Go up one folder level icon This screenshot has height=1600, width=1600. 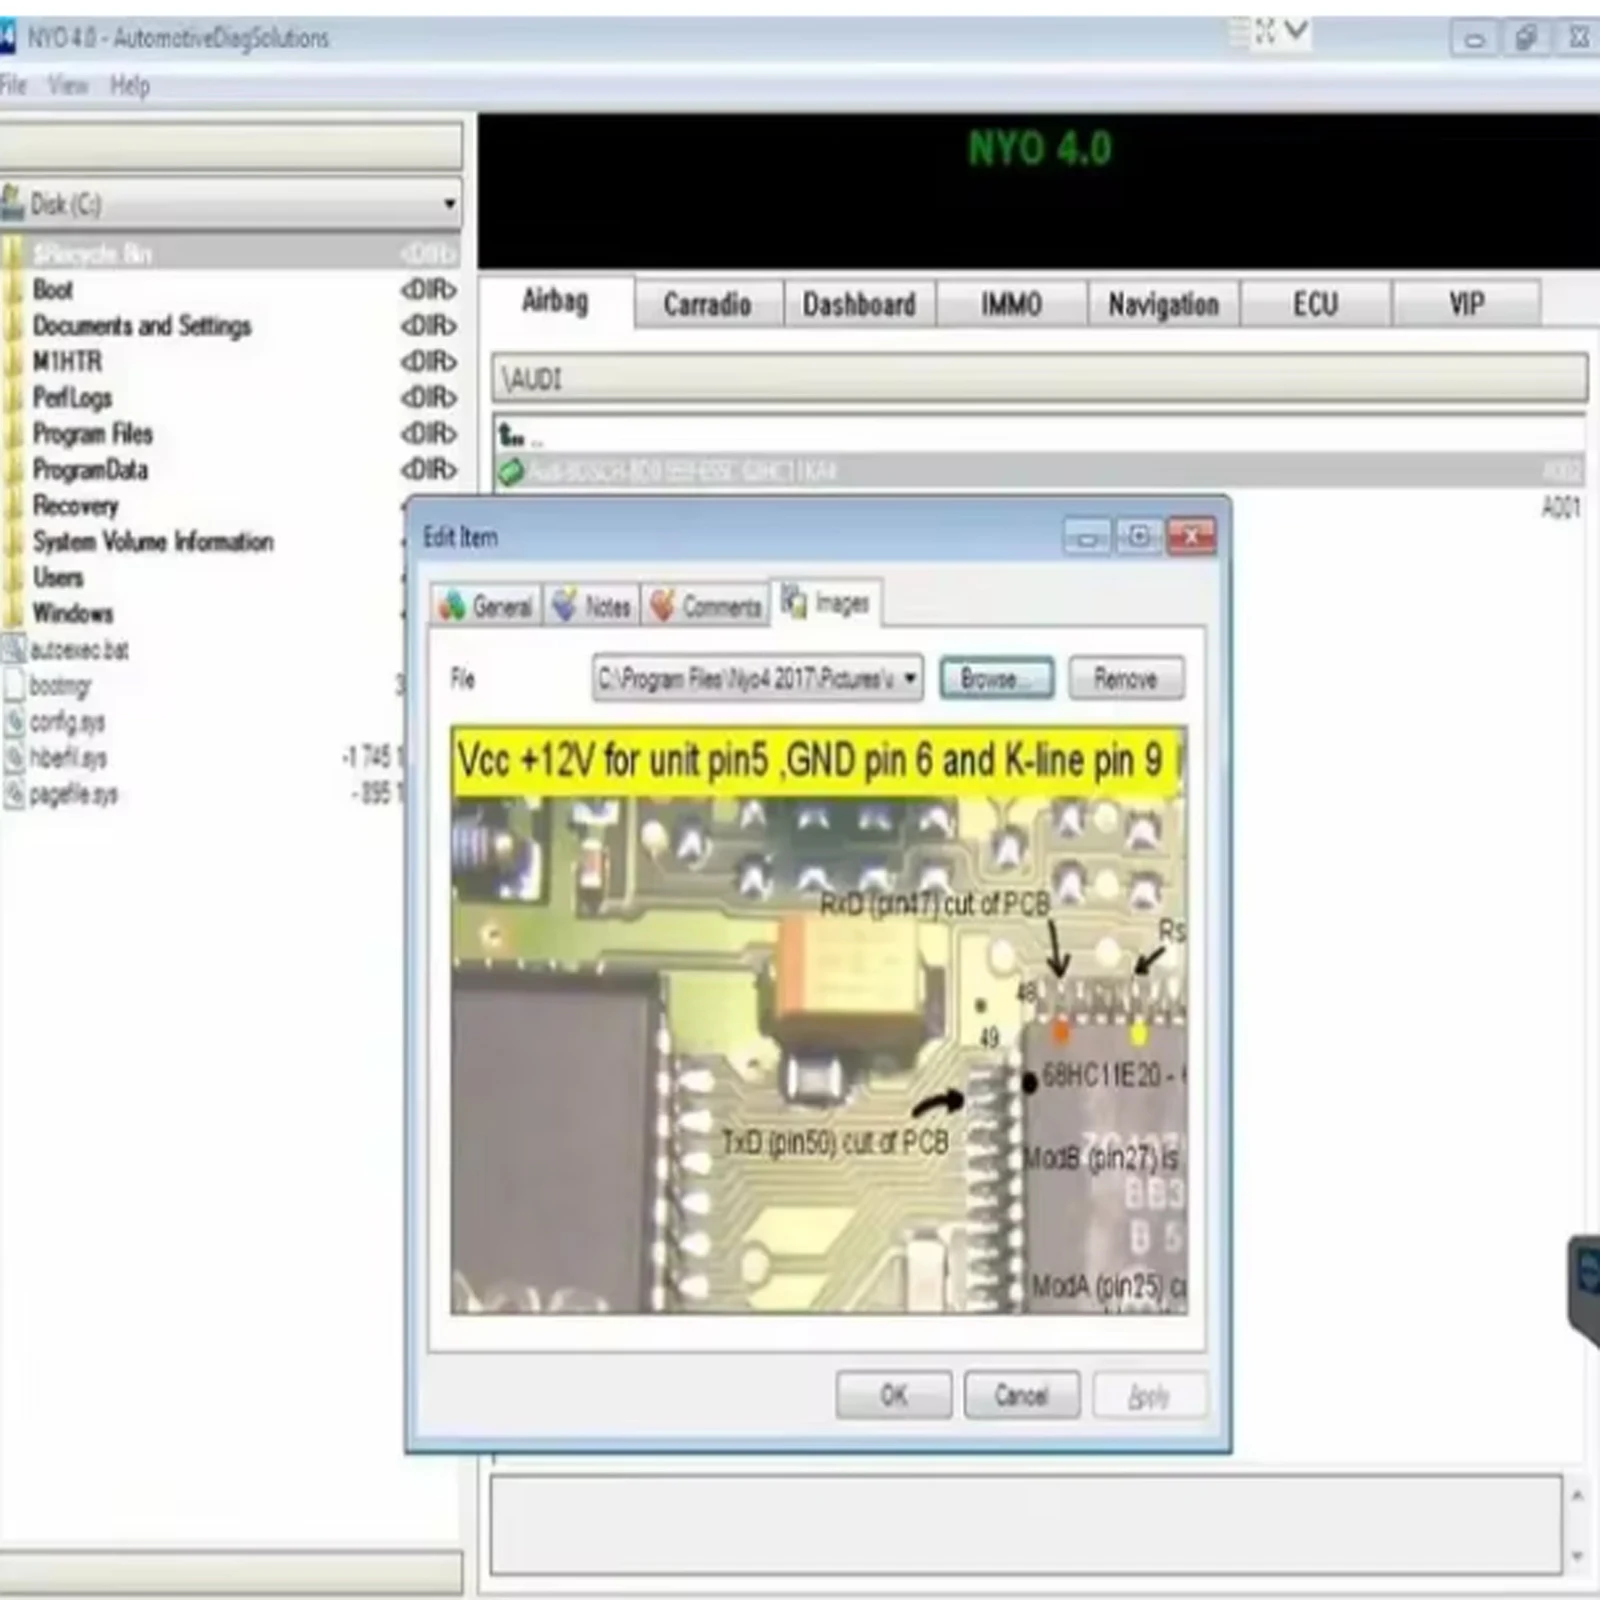click(511, 436)
